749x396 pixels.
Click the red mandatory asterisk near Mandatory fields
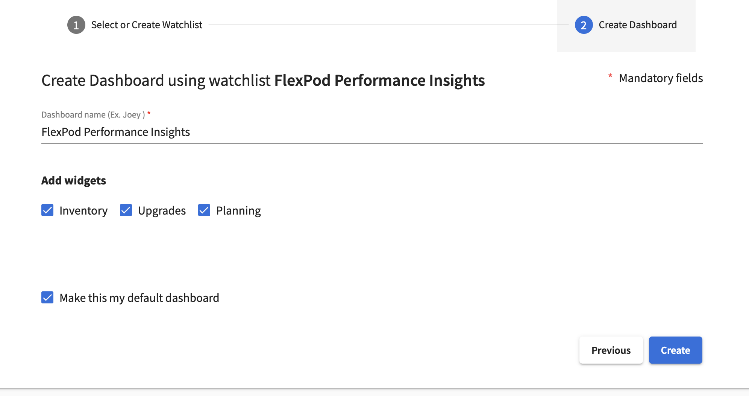tap(610, 76)
